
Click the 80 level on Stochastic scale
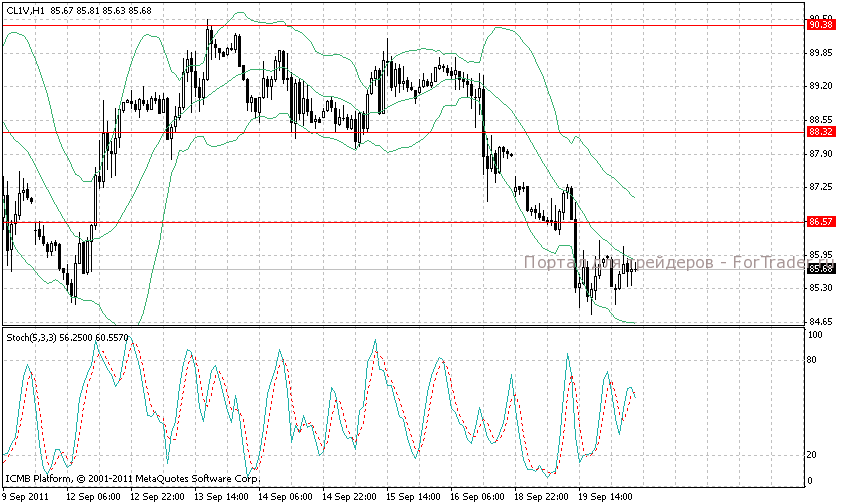[x=813, y=360]
